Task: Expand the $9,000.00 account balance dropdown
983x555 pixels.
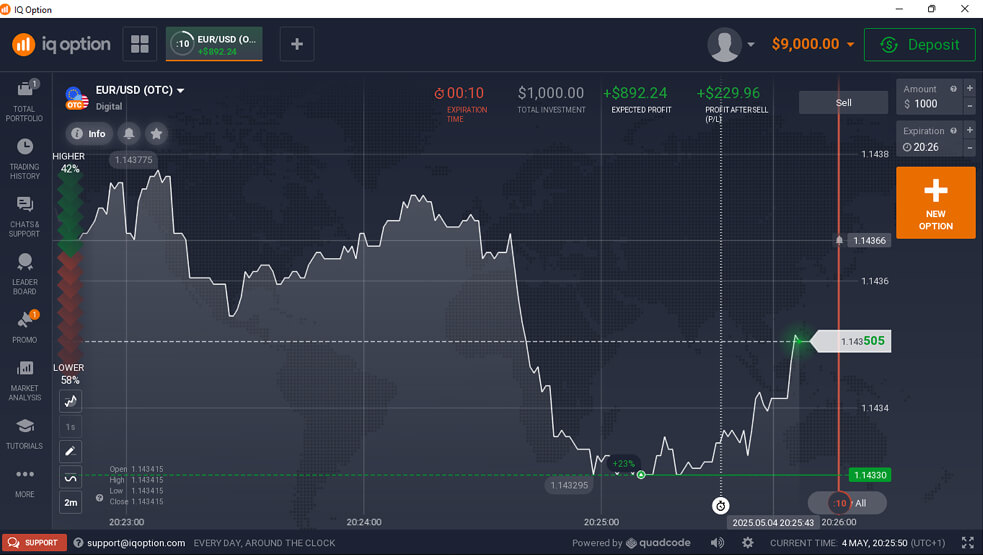Action: point(850,44)
